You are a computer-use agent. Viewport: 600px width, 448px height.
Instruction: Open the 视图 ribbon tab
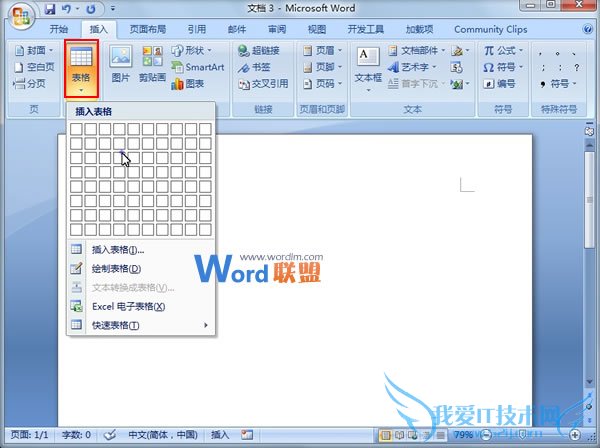(x=317, y=29)
